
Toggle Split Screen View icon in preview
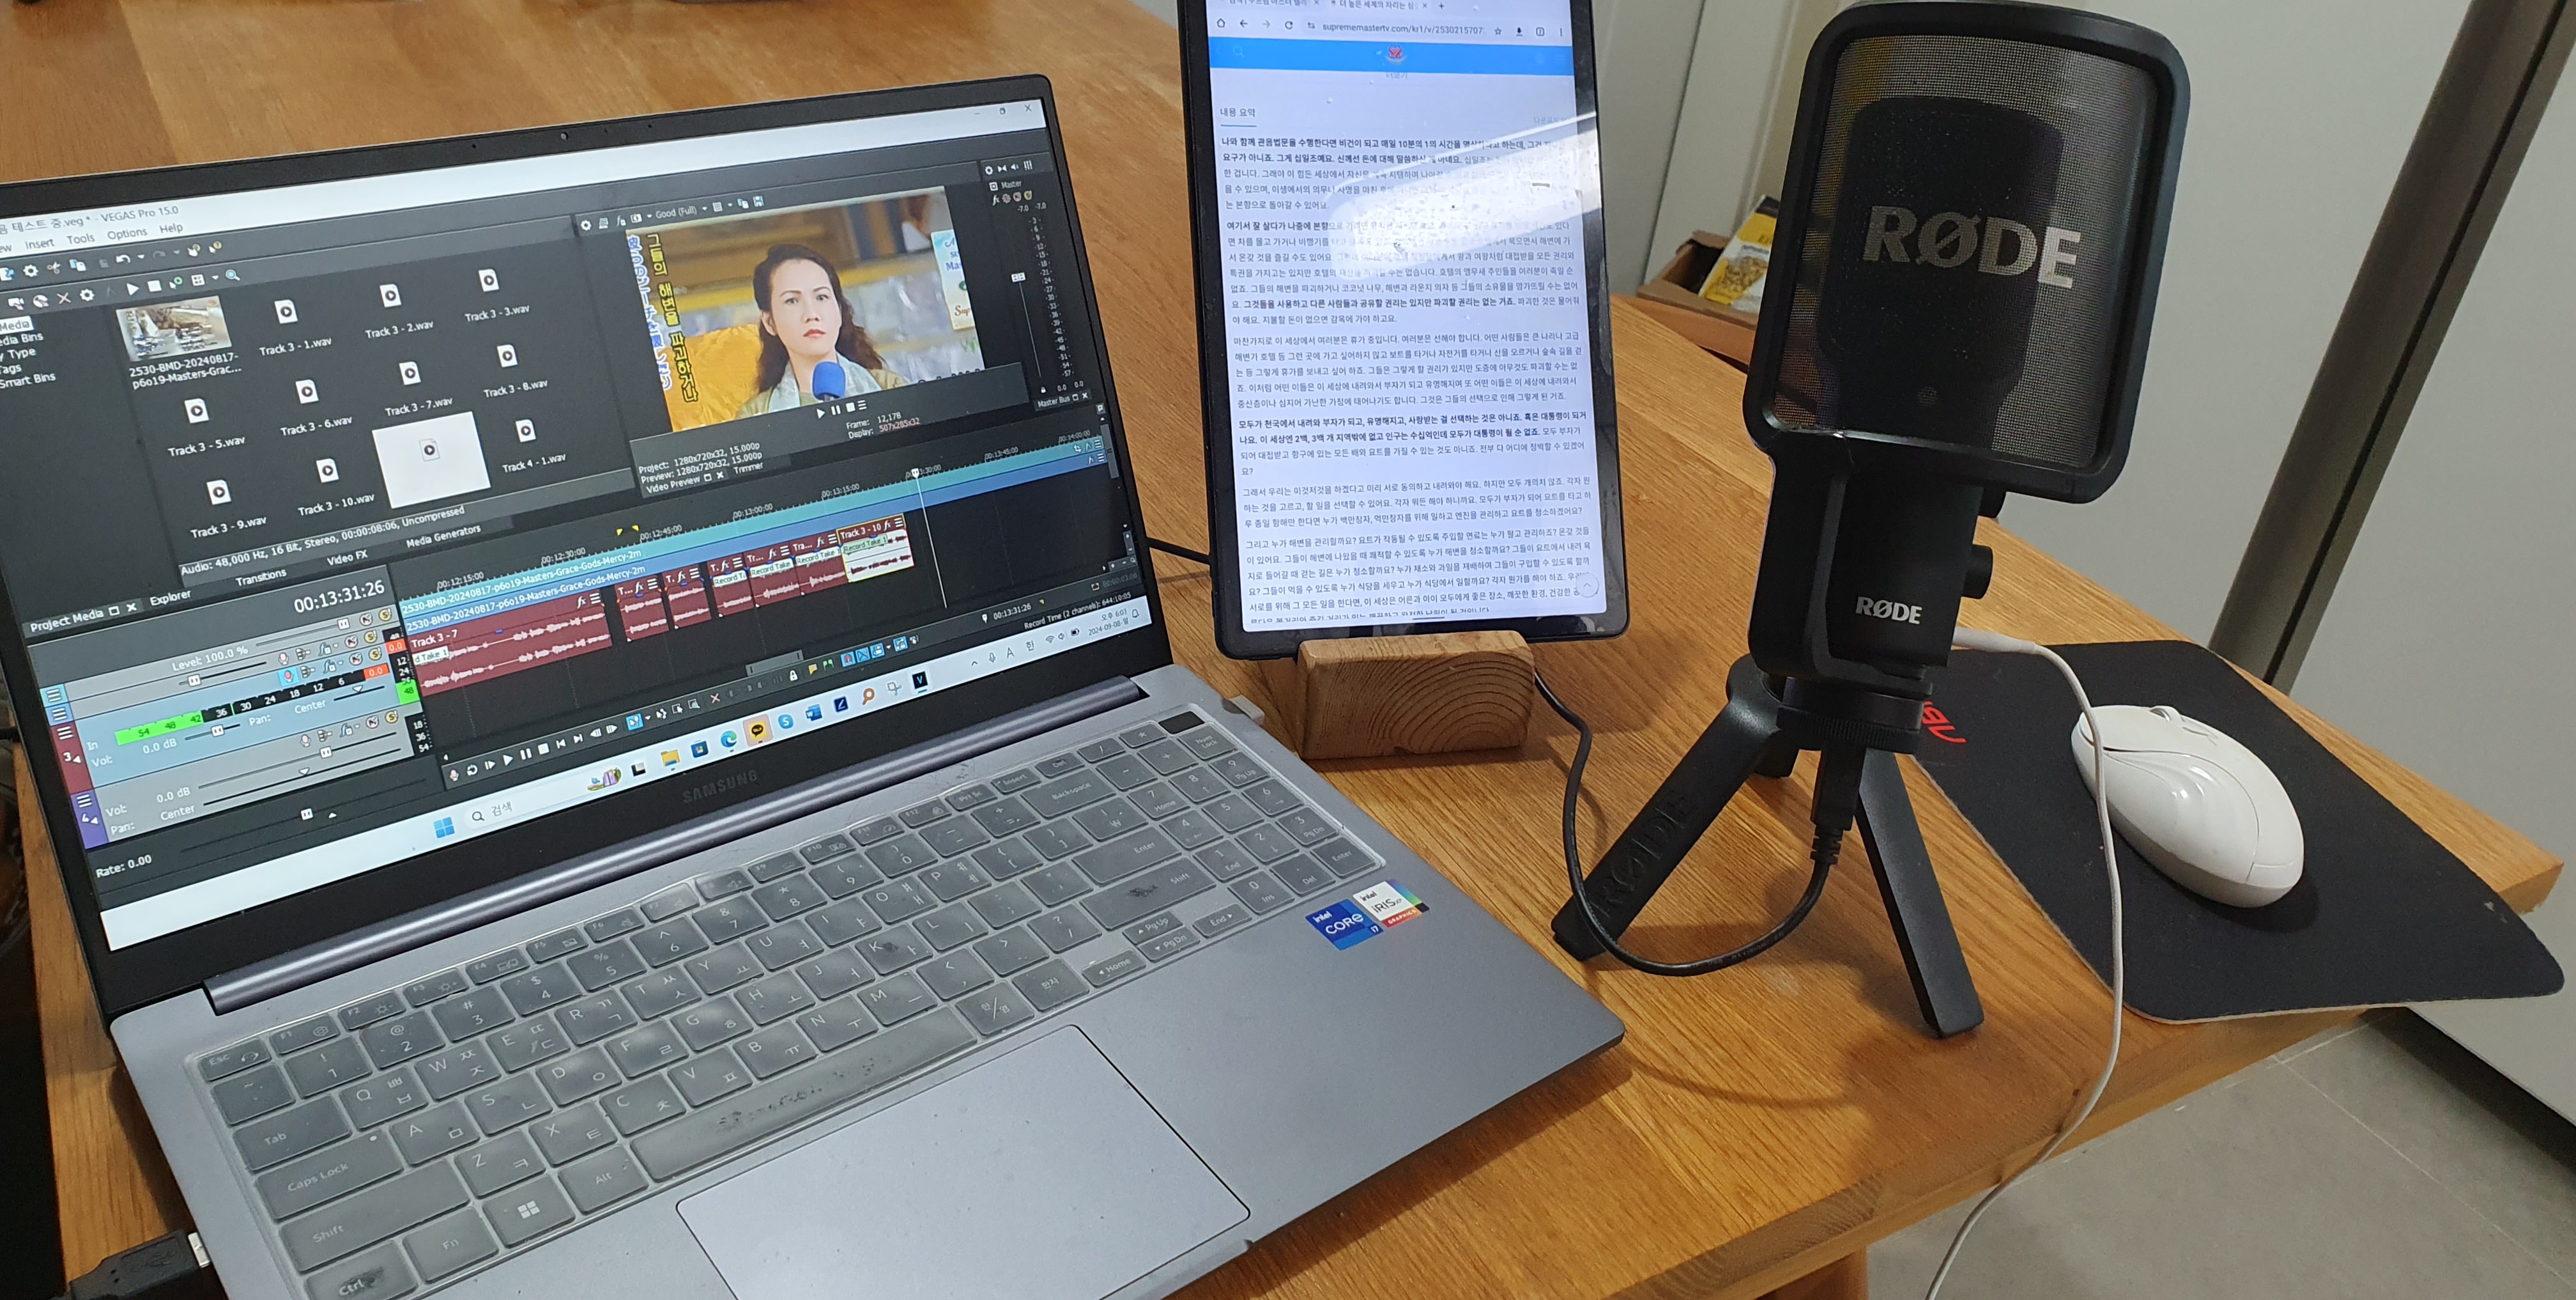[x=636, y=219]
